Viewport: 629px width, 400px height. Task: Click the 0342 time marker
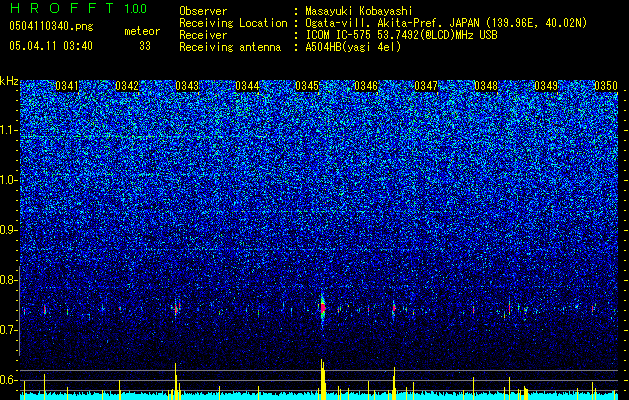[x=127, y=86]
